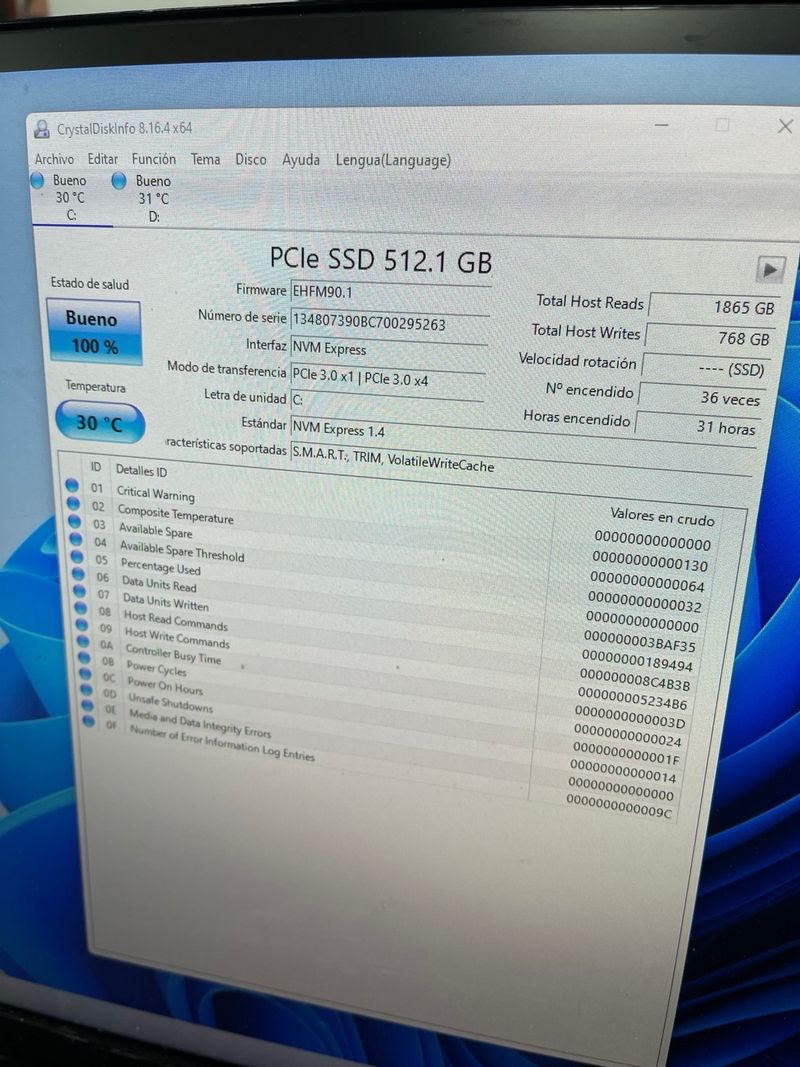800x1067 pixels.
Task: Click the Total Host Reads value 1865 GB
Action: [x=714, y=307]
